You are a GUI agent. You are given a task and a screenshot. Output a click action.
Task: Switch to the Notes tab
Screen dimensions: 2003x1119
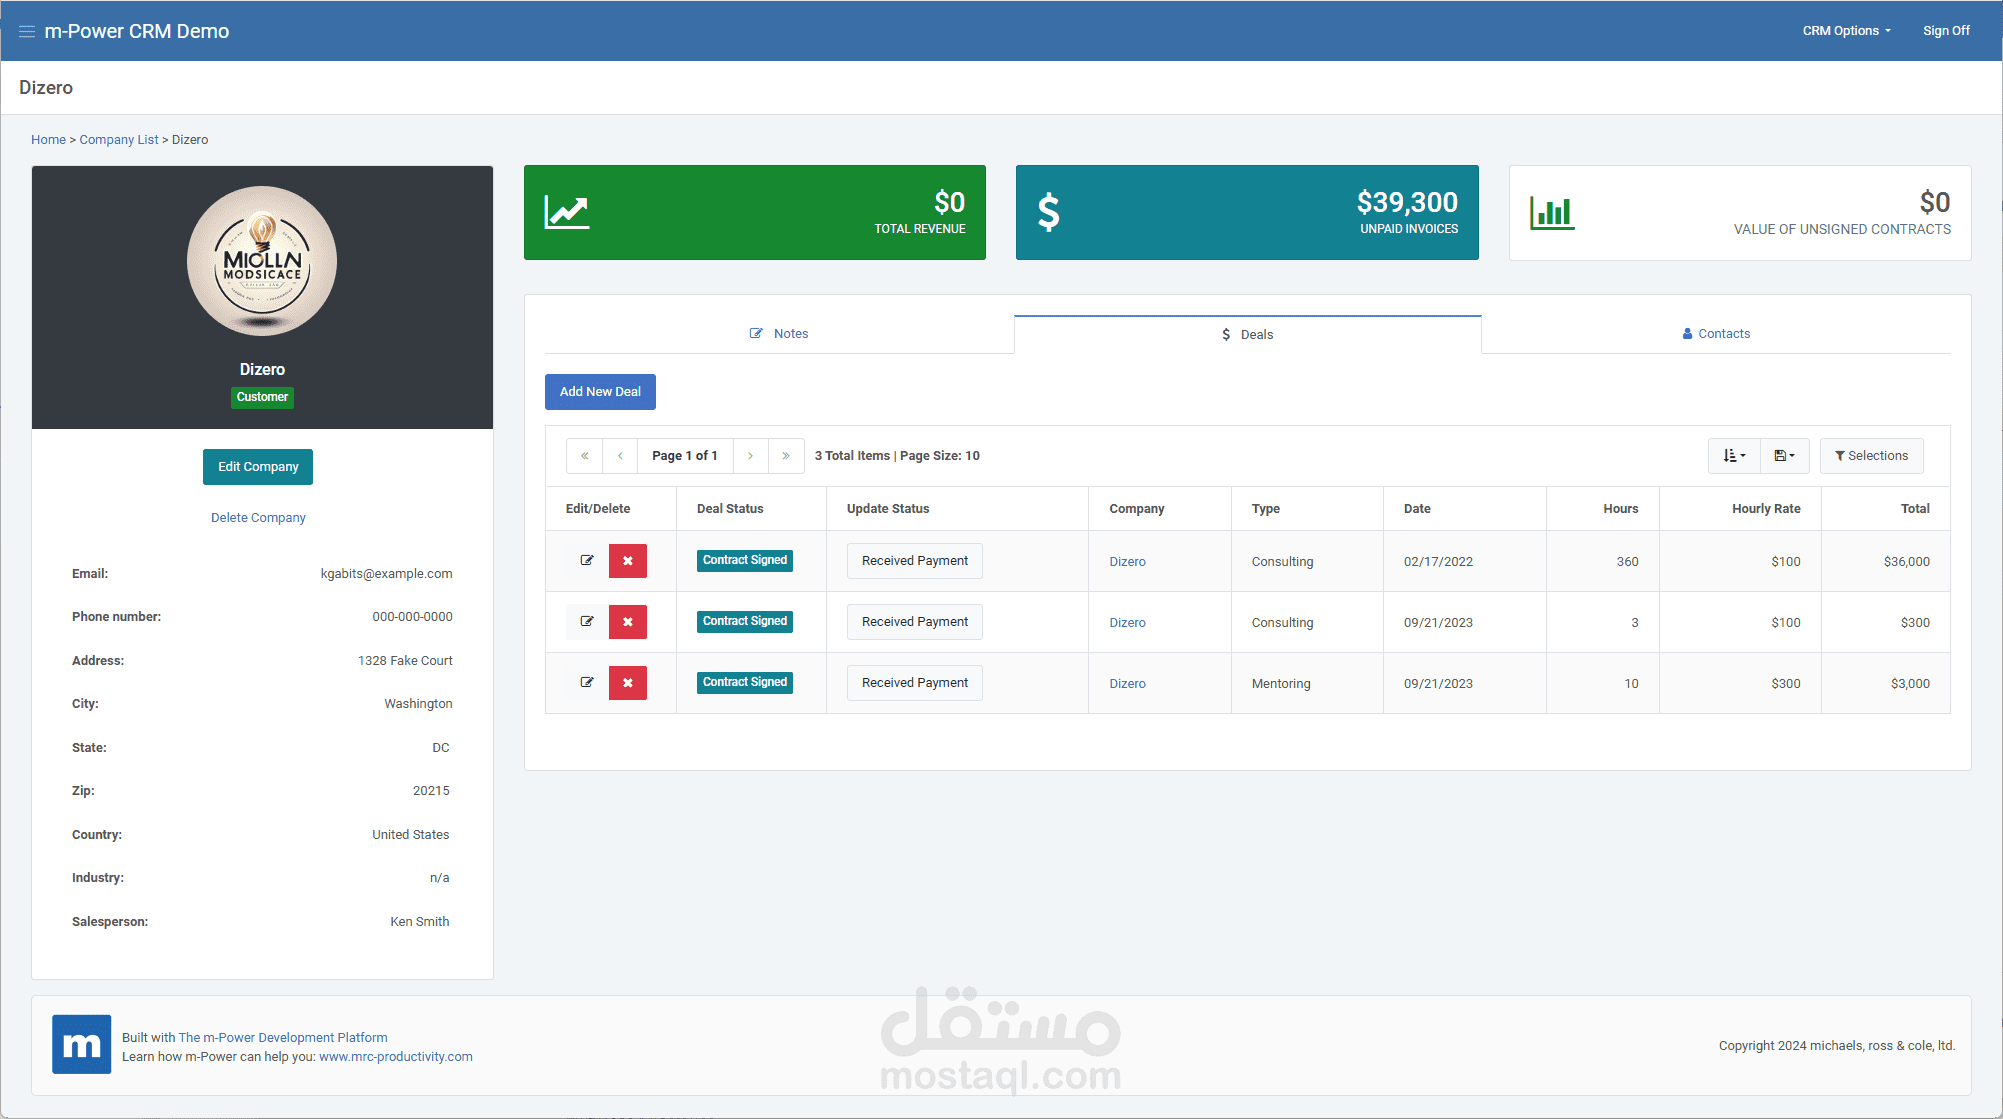(779, 334)
